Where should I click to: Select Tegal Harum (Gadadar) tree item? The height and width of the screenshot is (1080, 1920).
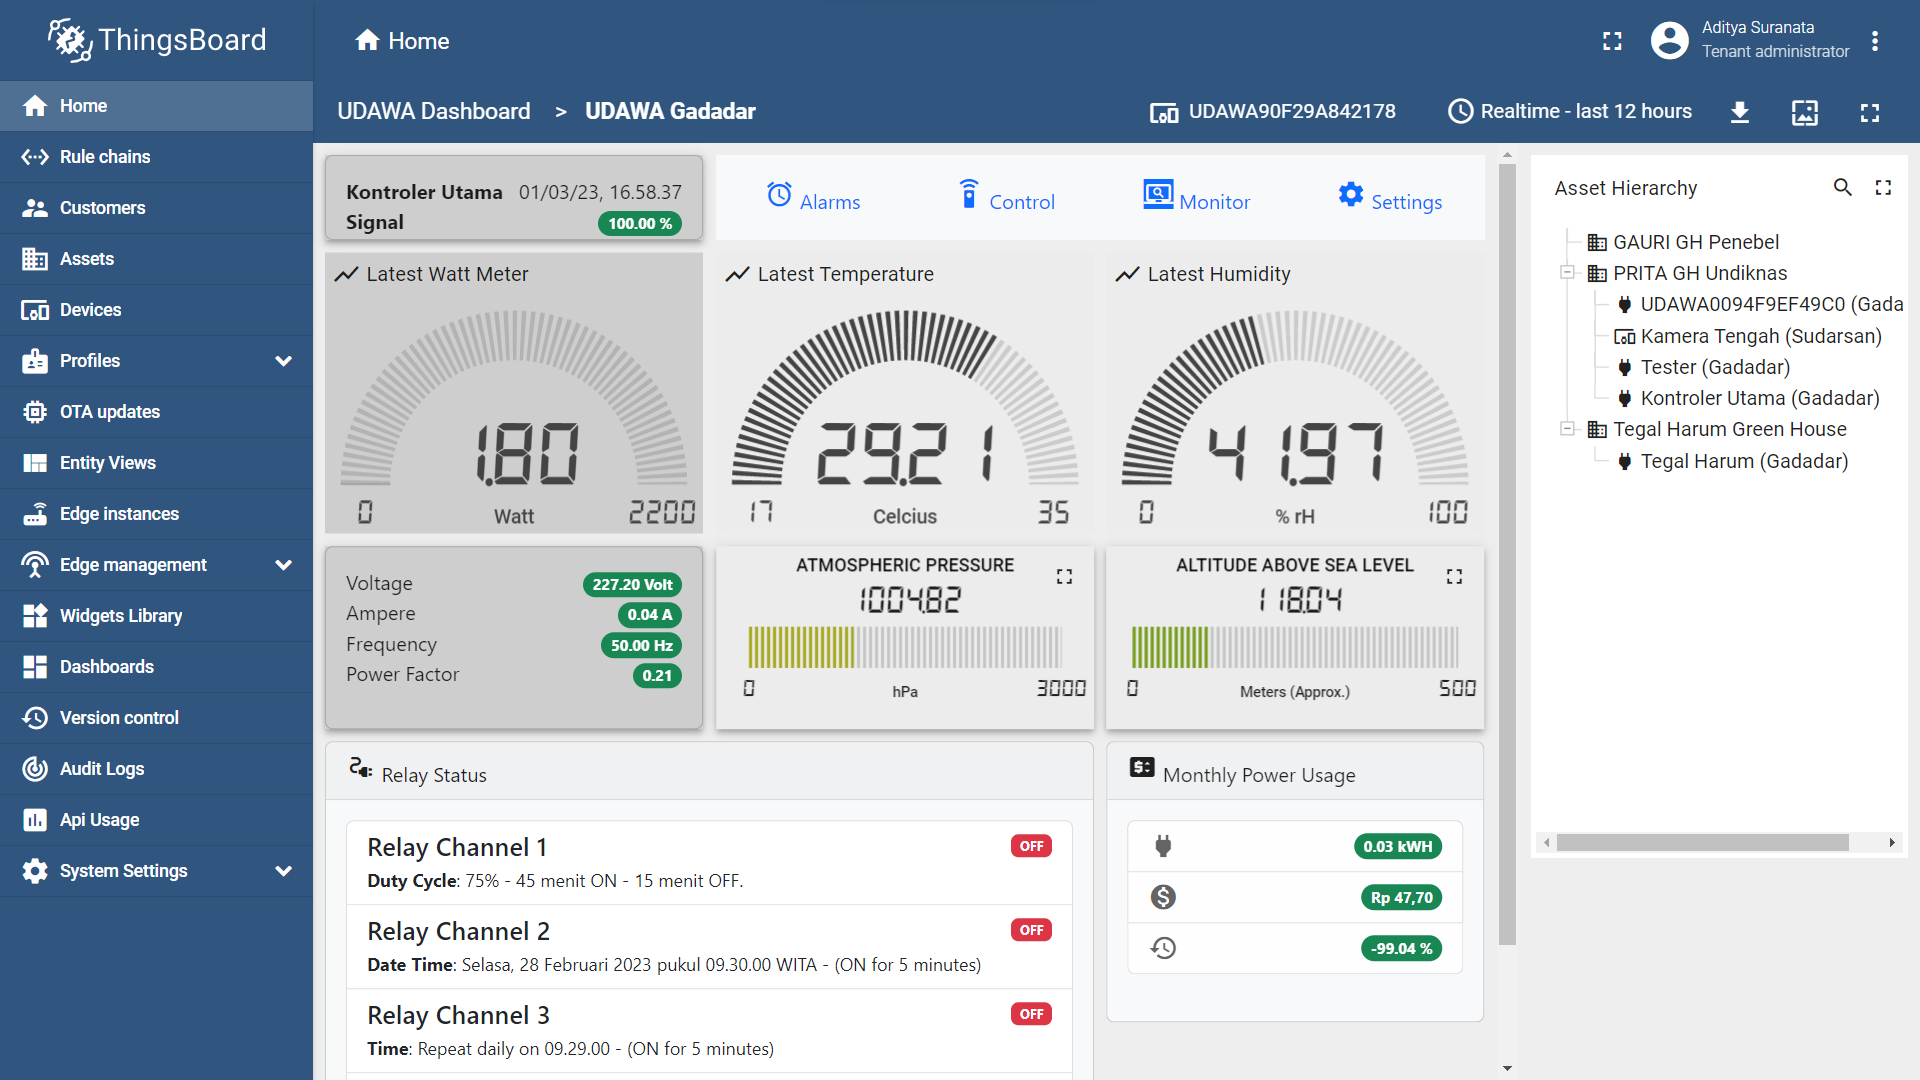click(1732, 461)
